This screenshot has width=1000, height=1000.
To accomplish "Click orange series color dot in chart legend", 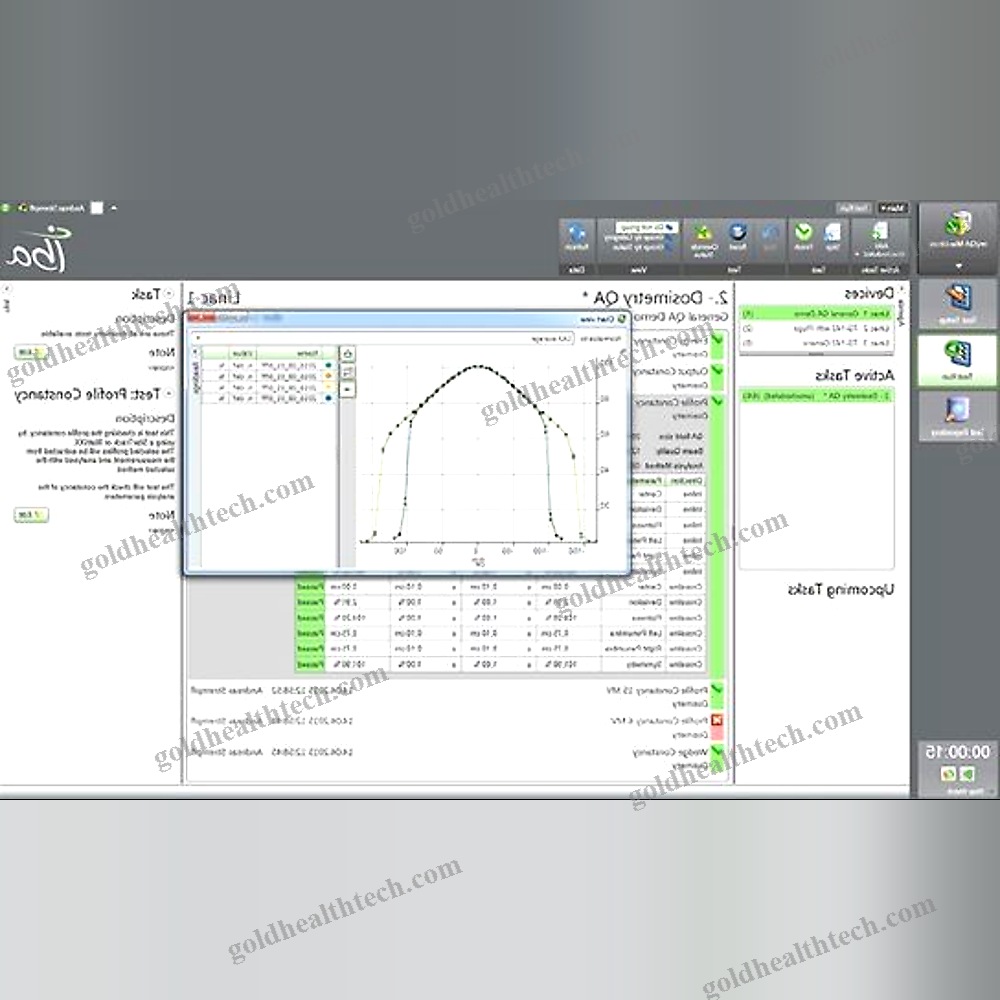I will click(328, 376).
